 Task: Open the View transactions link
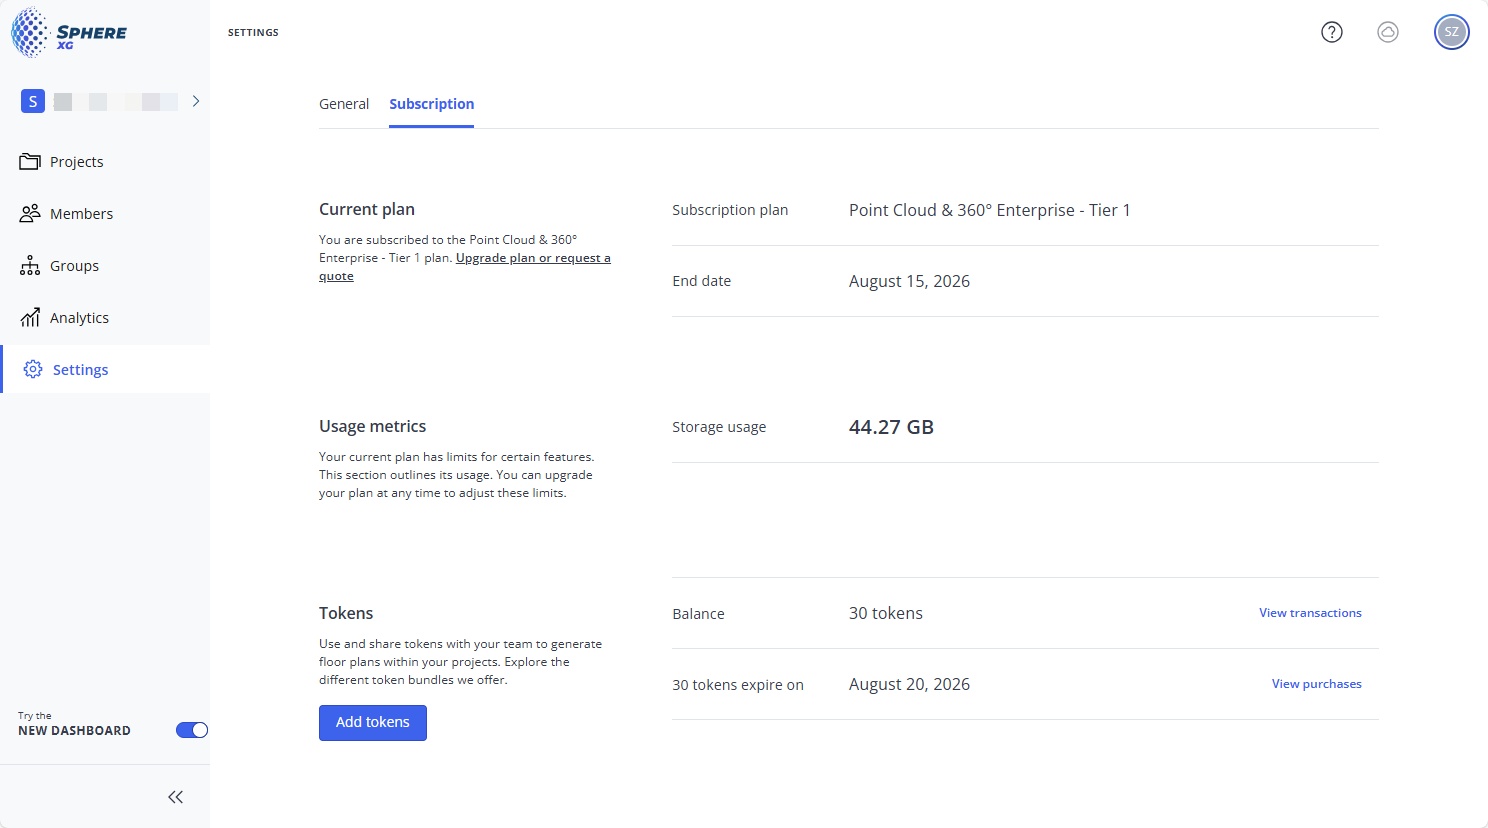click(x=1310, y=613)
